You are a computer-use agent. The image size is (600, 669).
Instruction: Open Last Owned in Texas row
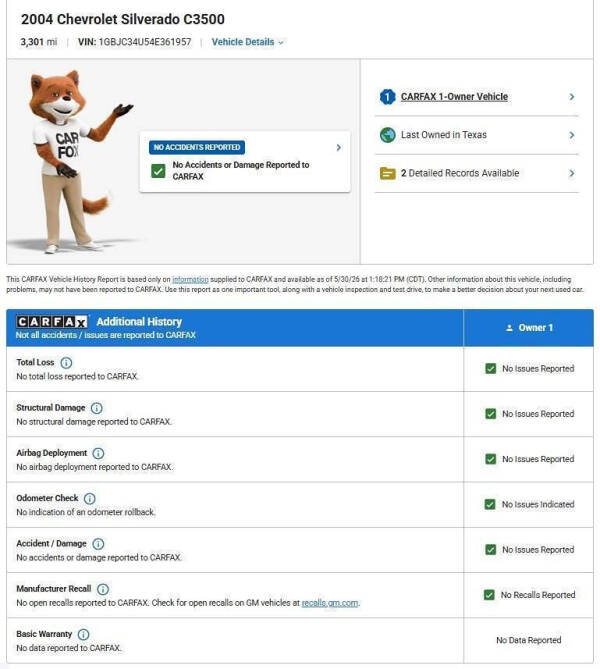(477, 135)
